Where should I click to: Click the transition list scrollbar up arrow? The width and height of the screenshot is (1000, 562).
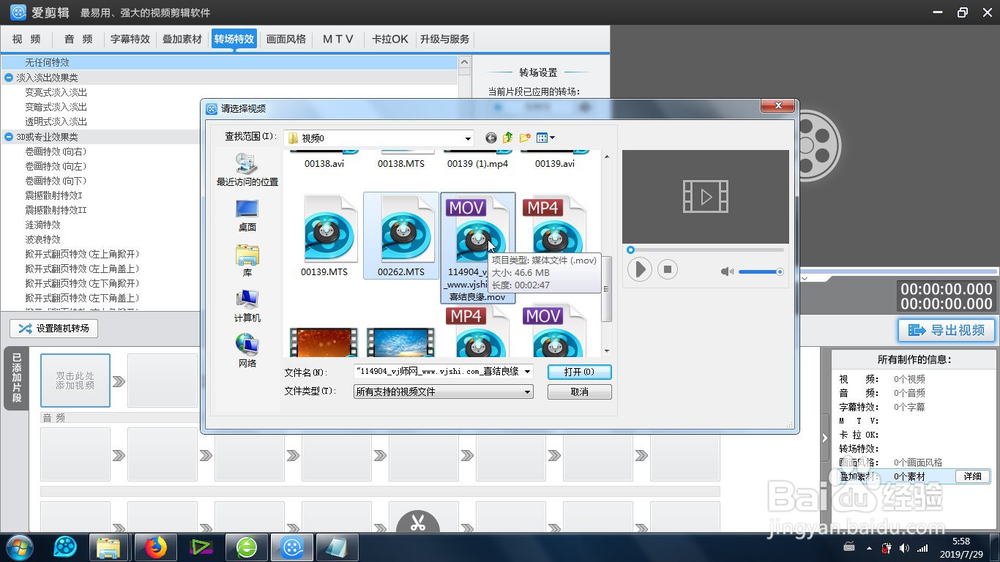pyautogui.click(x=464, y=63)
